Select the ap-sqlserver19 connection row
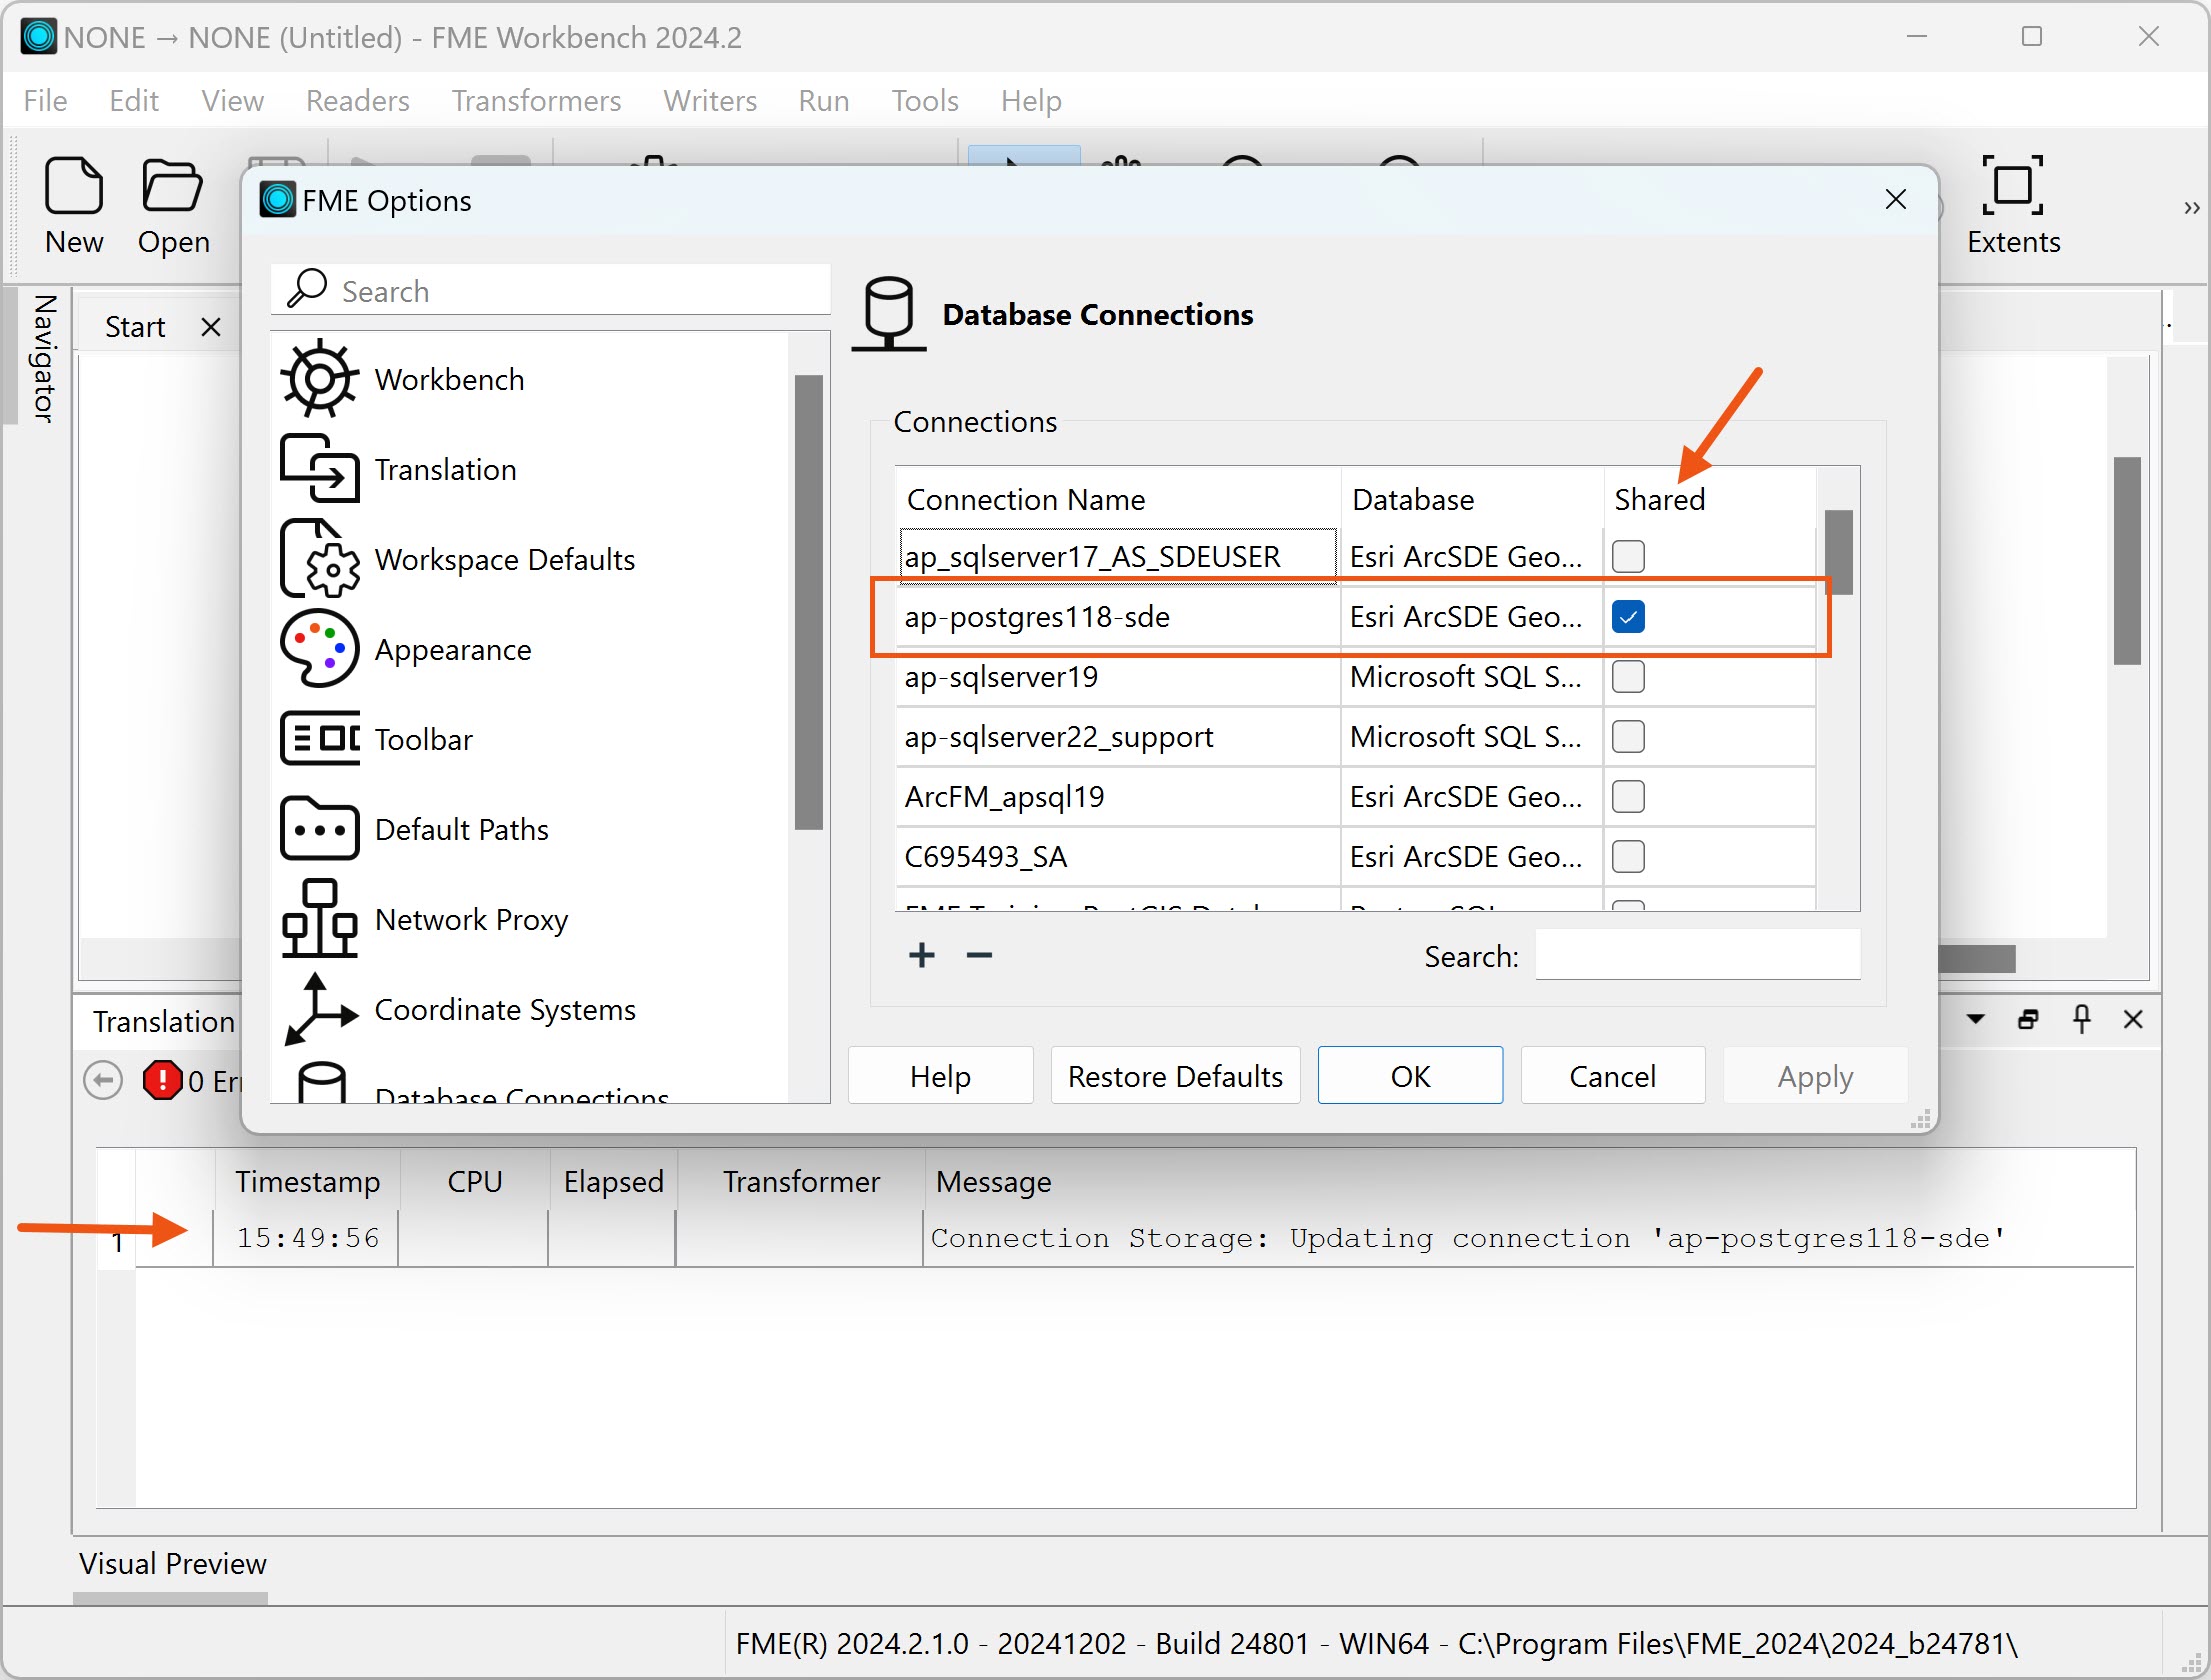This screenshot has width=2211, height=1680. (x=1355, y=677)
